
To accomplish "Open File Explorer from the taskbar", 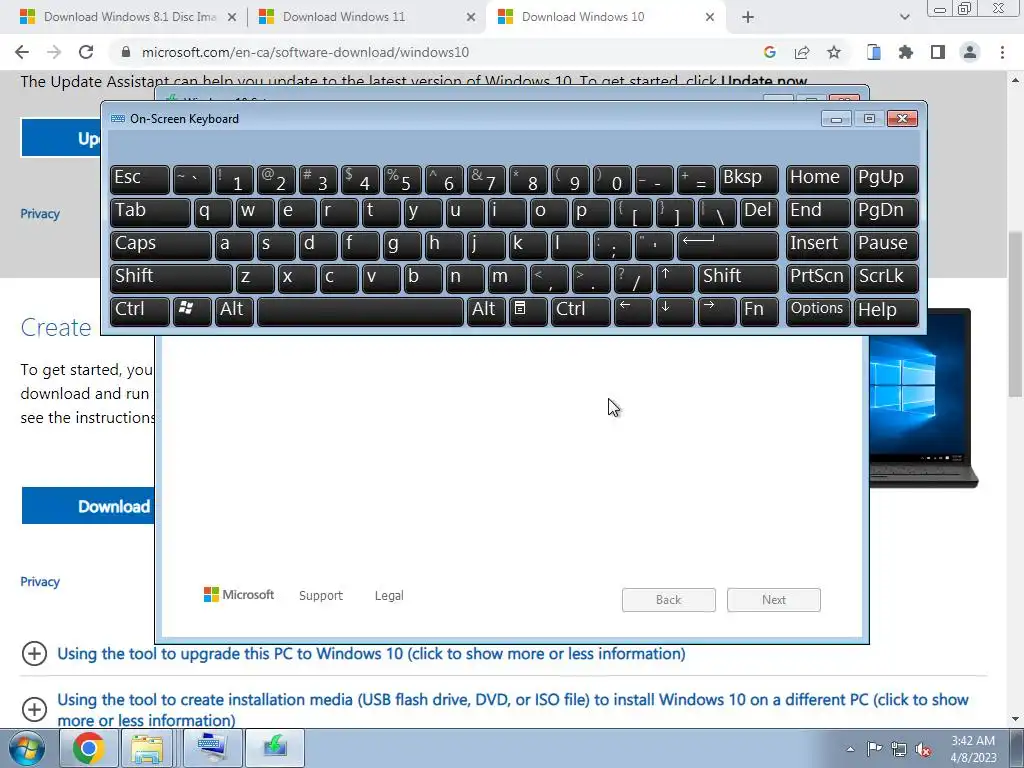I will pyautogui.click(x=147, y=748).
